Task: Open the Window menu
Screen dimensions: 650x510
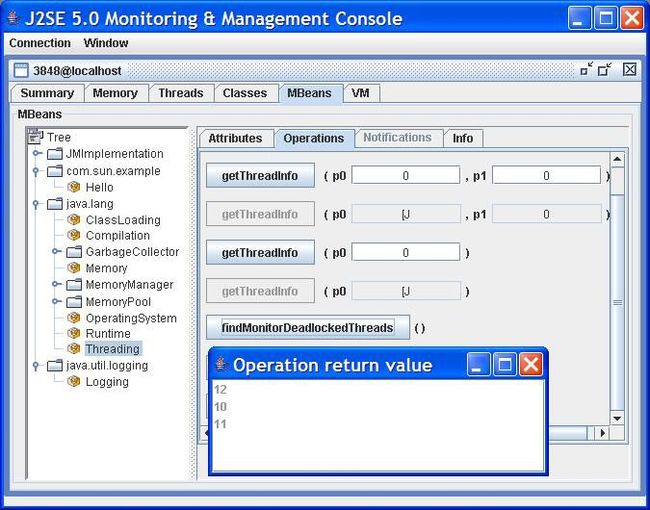Action: [x=106, y=43]
